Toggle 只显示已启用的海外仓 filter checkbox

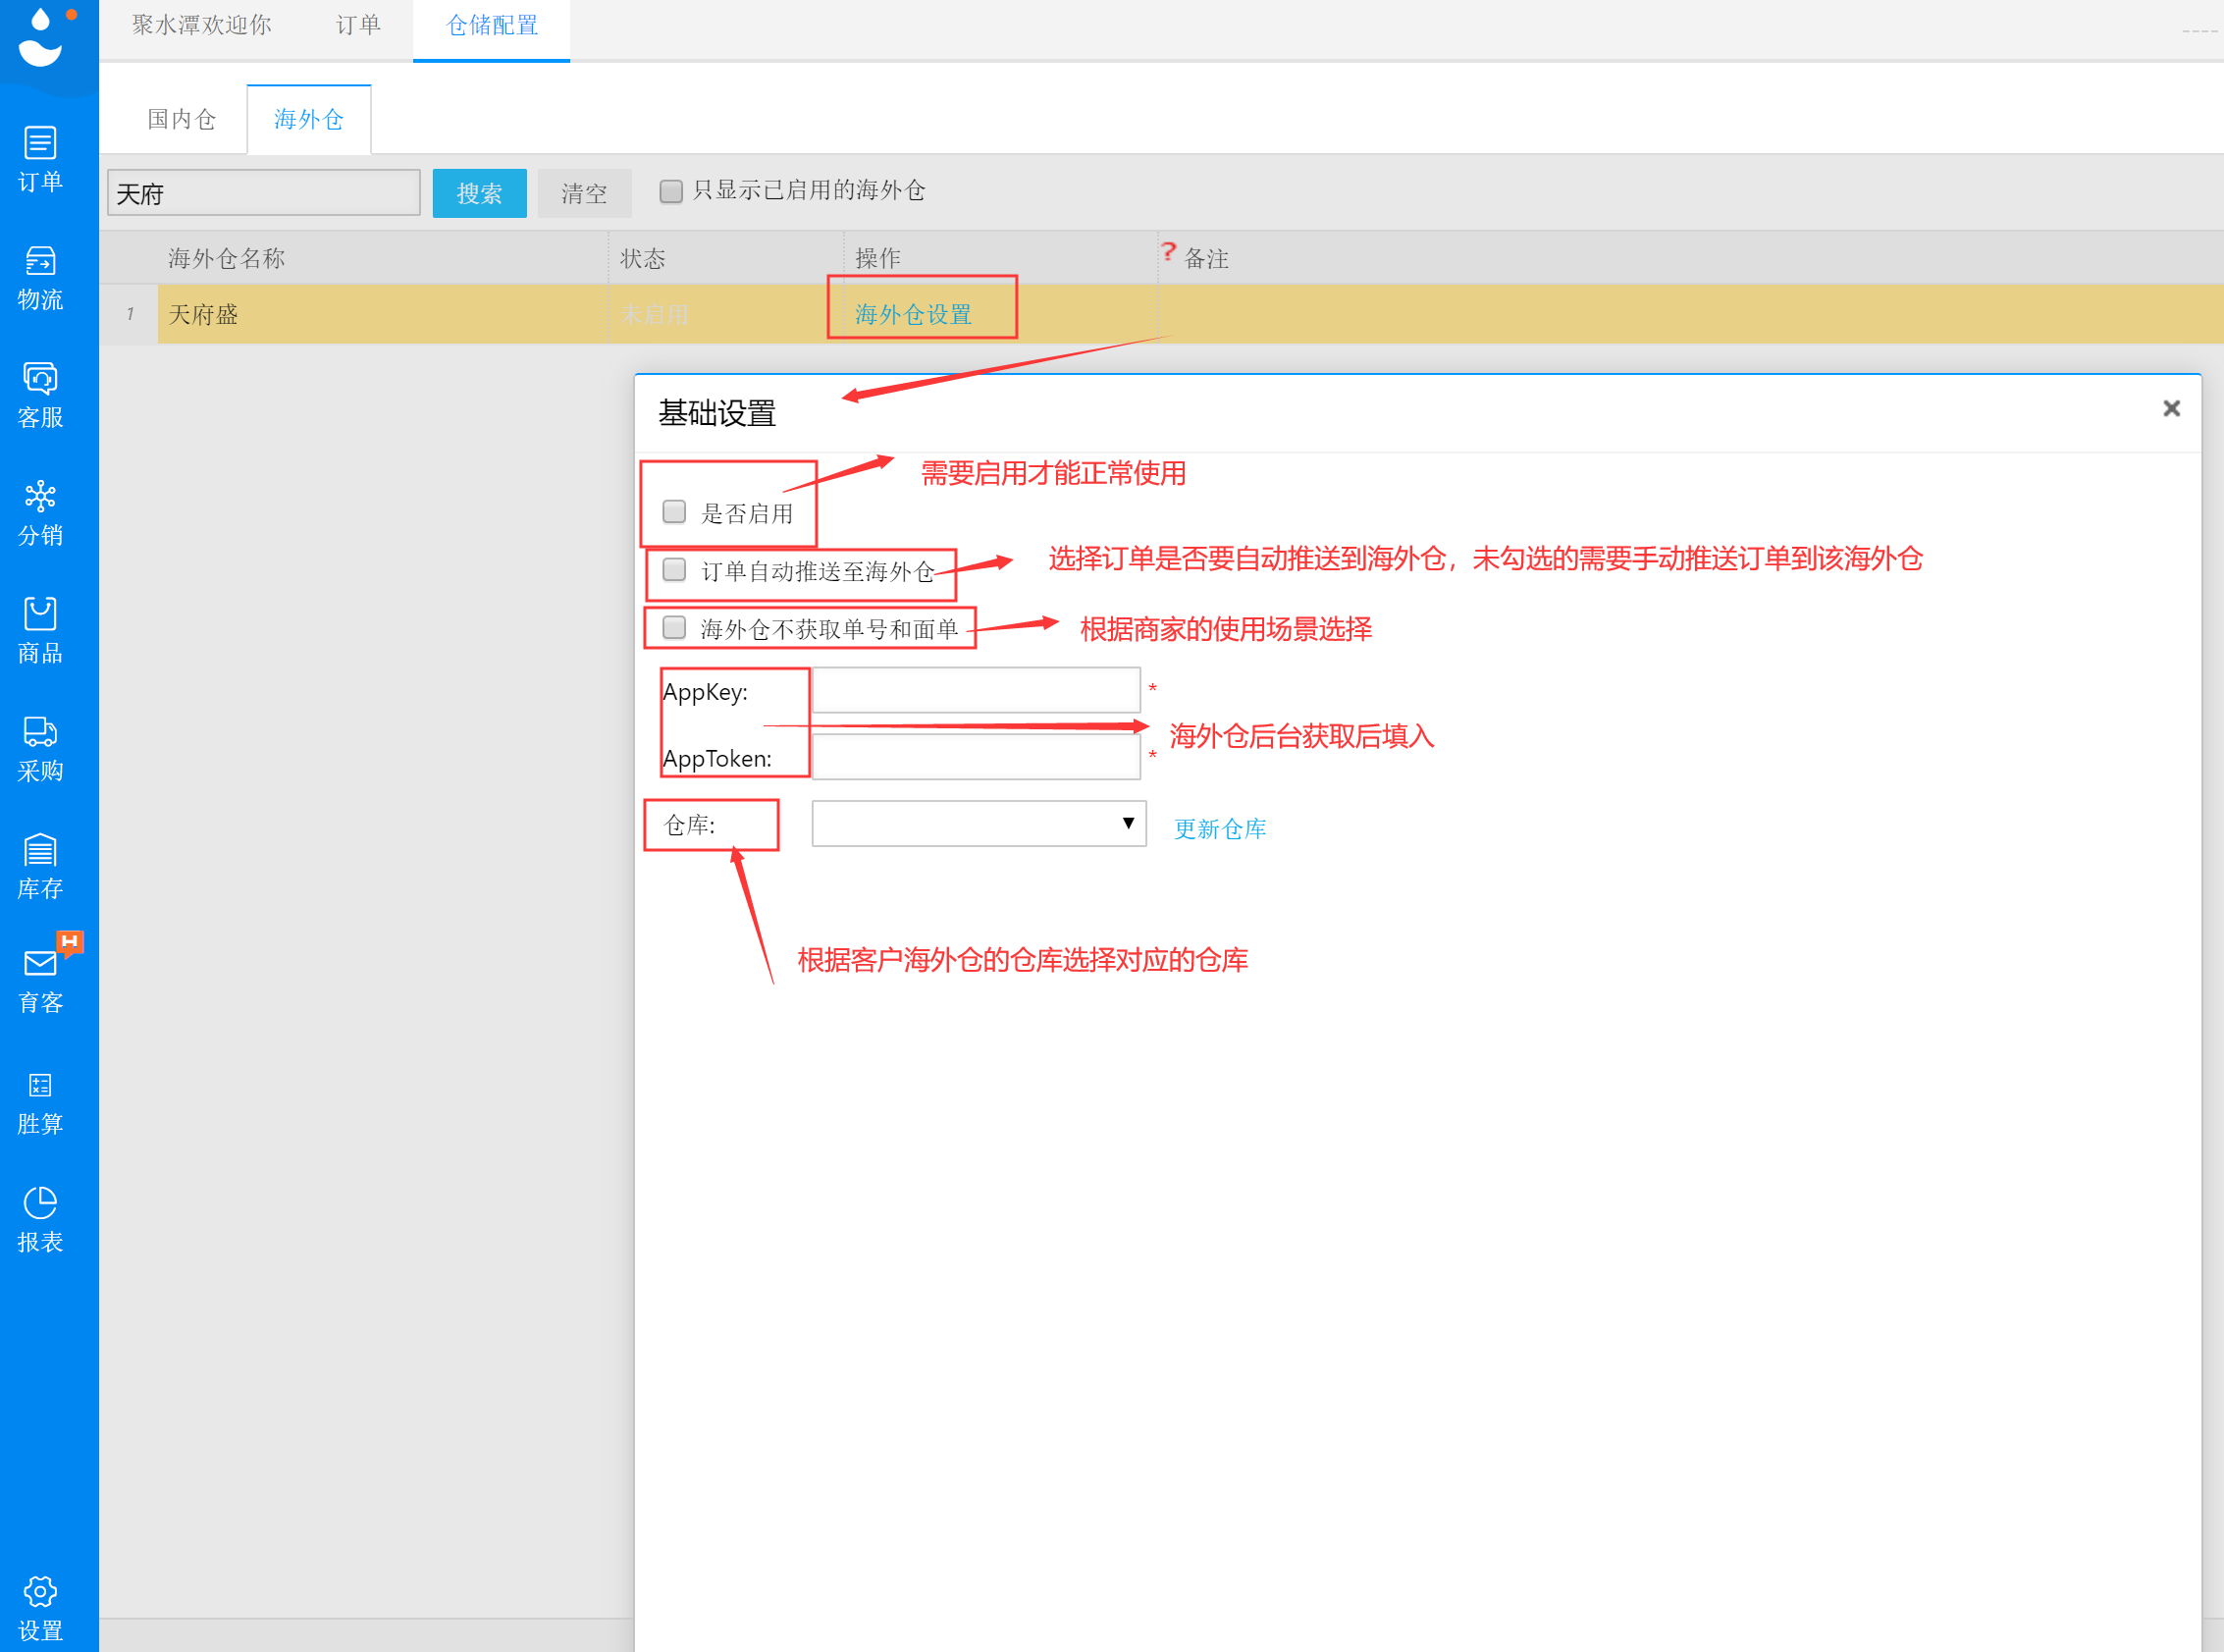click(x=671, y=191)
